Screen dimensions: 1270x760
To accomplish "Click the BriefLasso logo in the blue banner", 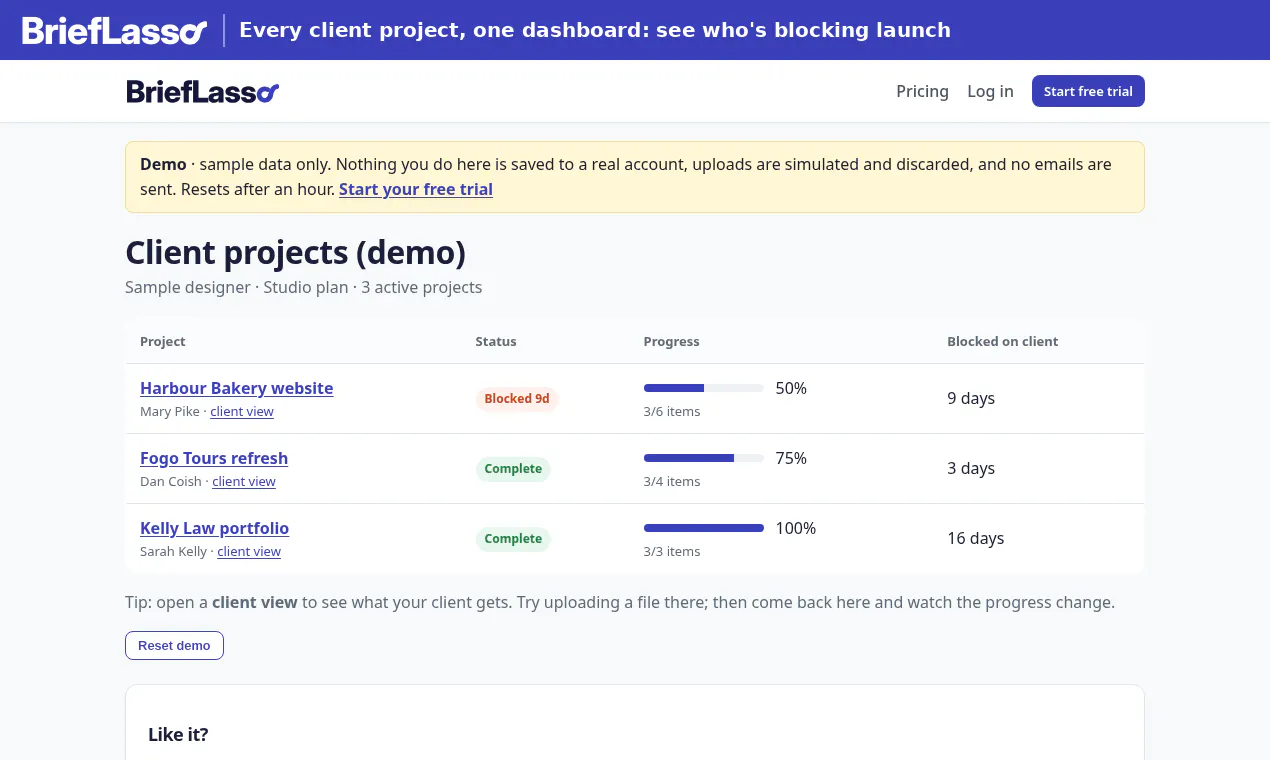I will tap(114, 31).
